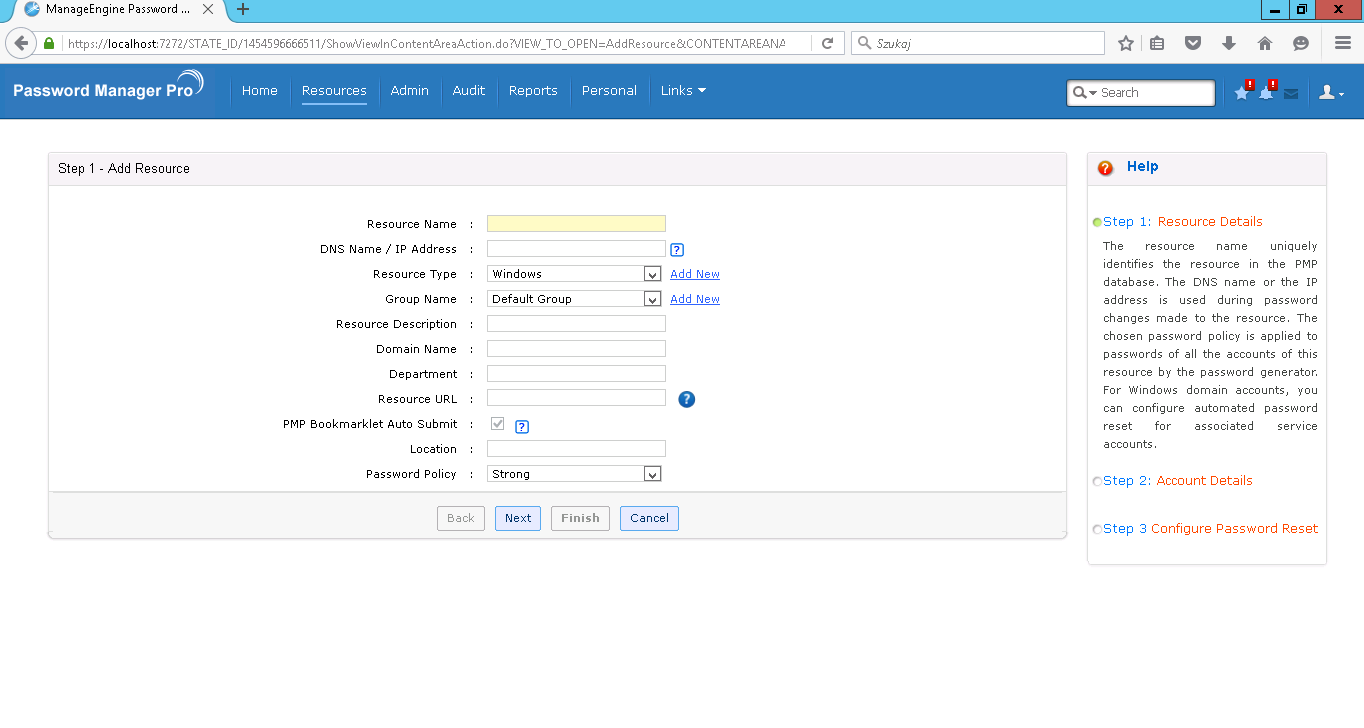Viewport: 1364px width, 728px height.
Task: Go to the Home tab
Action: click(x=260, y=91)
